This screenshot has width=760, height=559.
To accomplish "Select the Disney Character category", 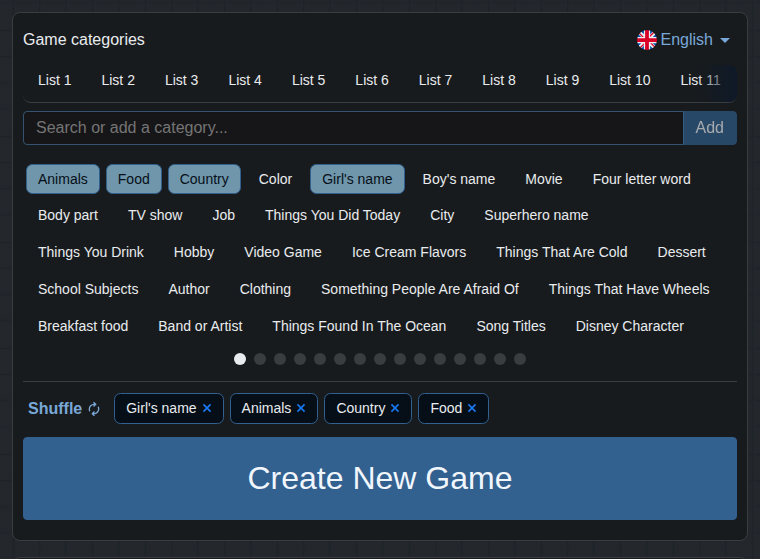I will (x=630, y=326).
